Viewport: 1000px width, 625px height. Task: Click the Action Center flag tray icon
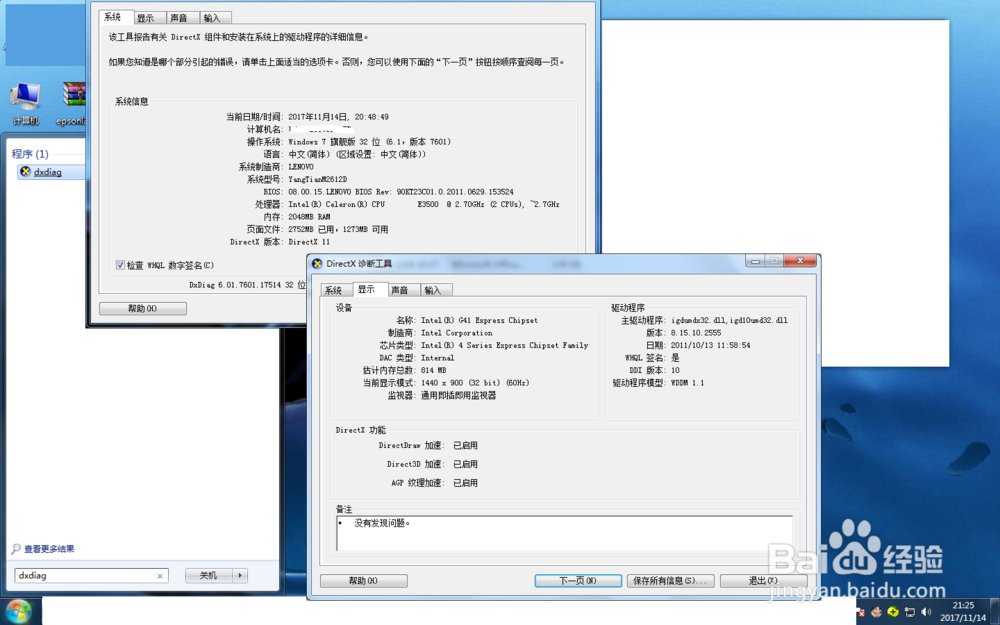point(860,613)
